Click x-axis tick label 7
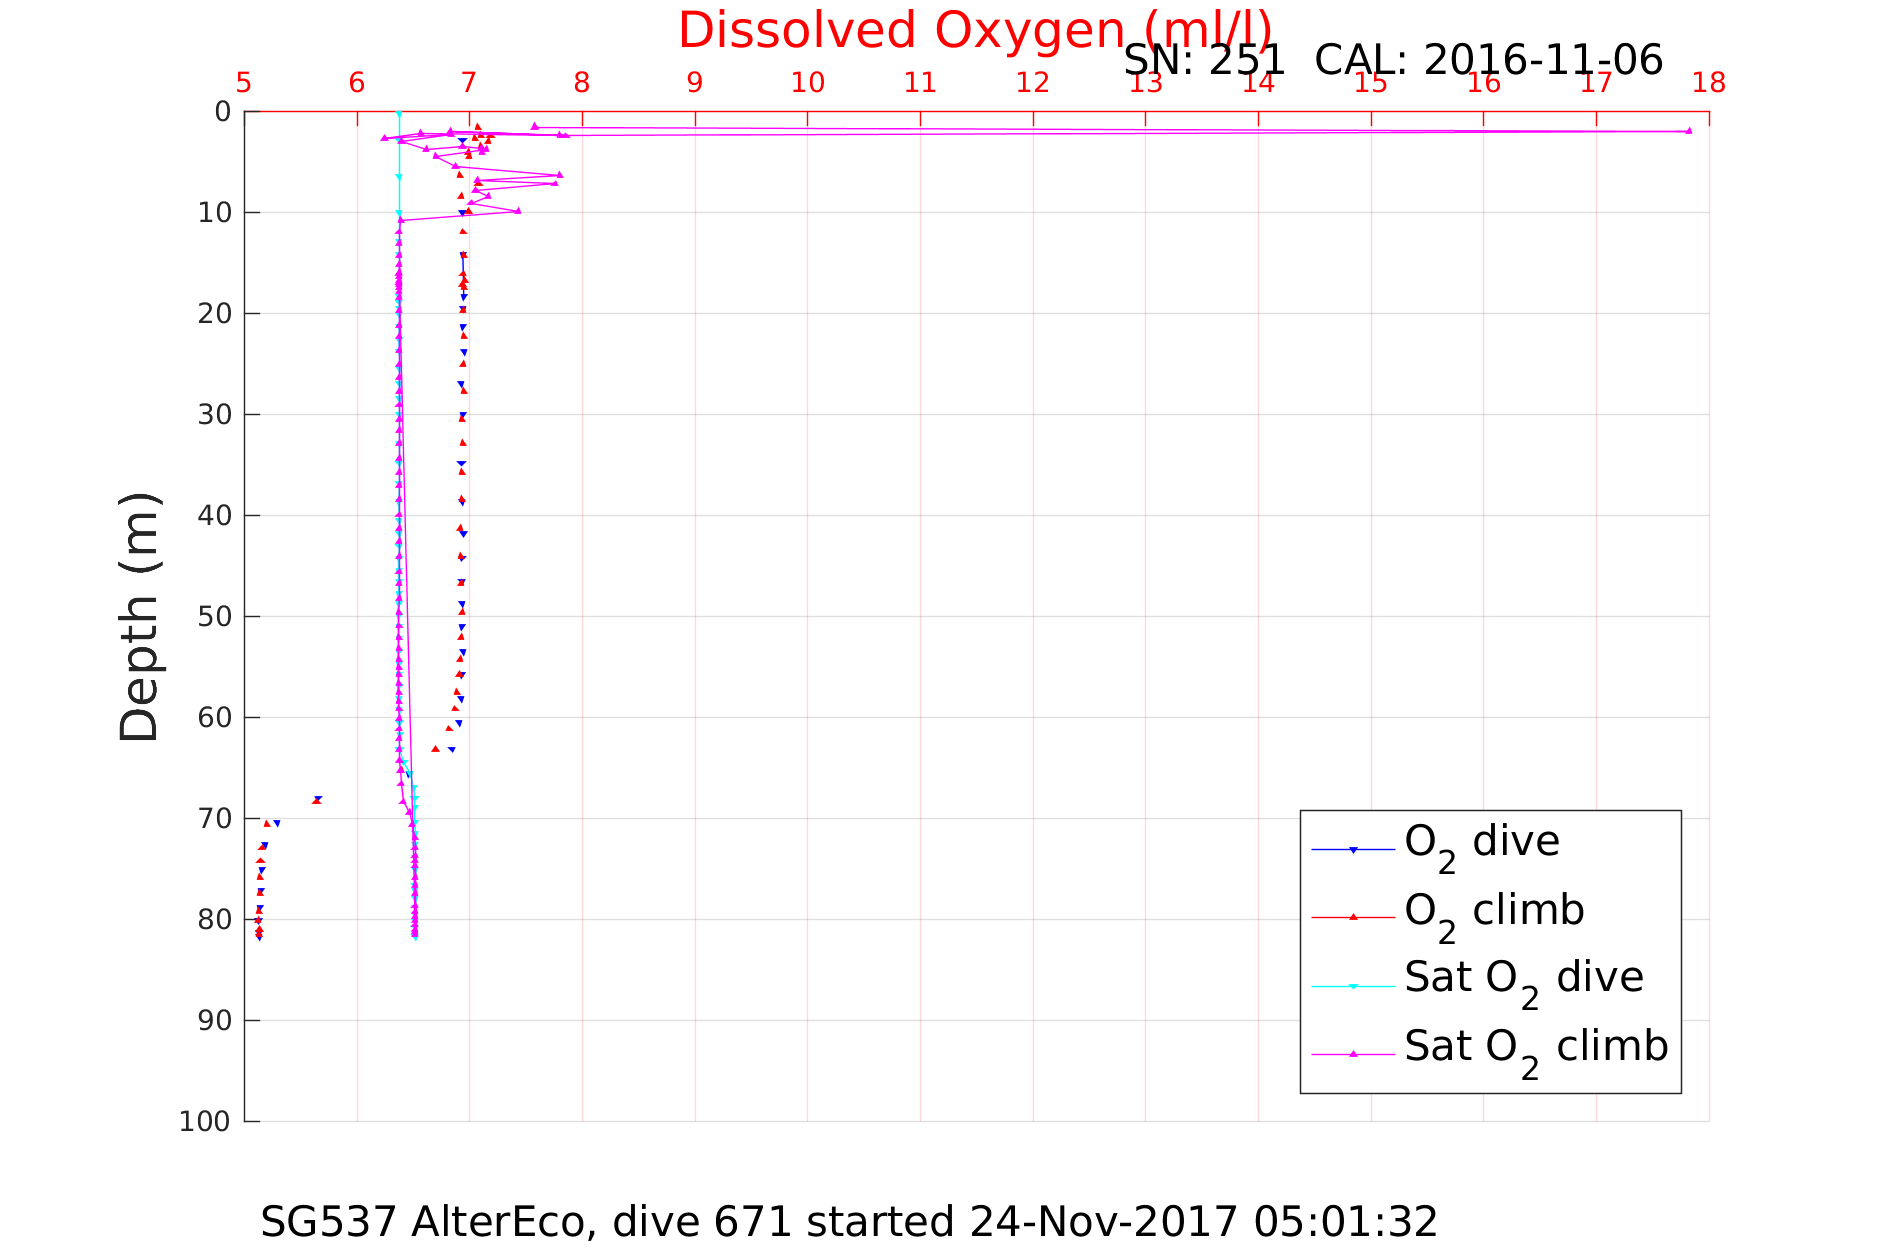The image size is (1890, 1260). (469, 83)
